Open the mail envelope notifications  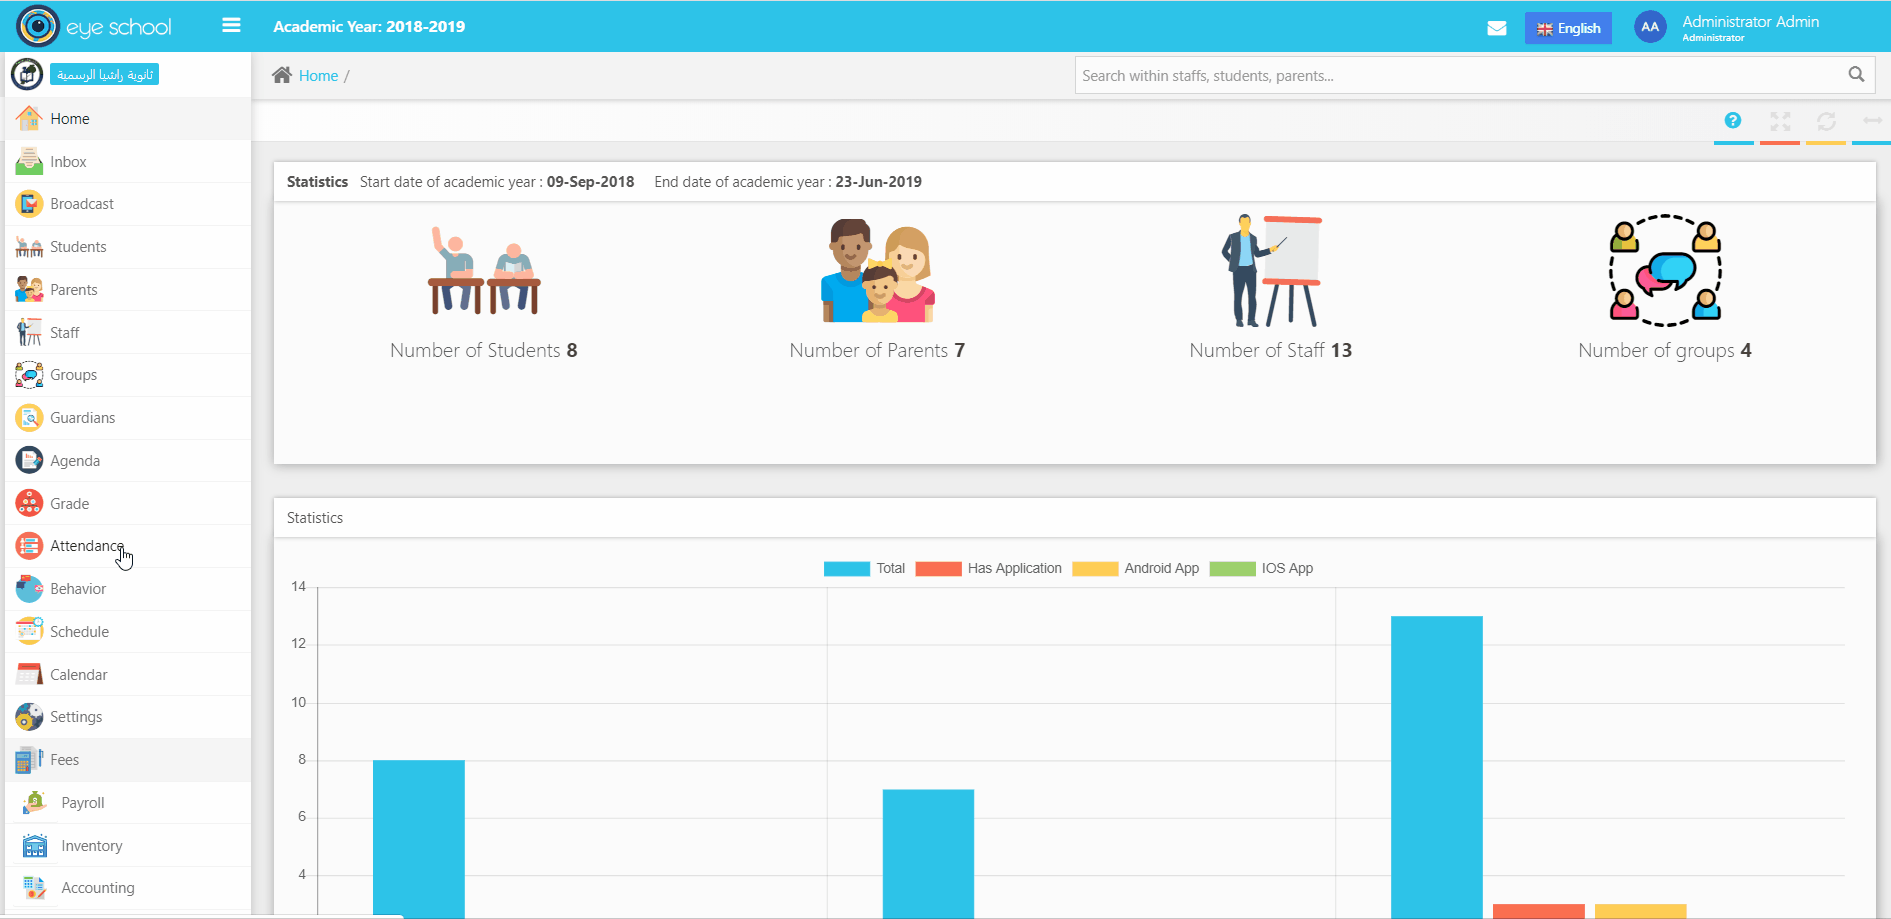click(x=1496, y=28)
